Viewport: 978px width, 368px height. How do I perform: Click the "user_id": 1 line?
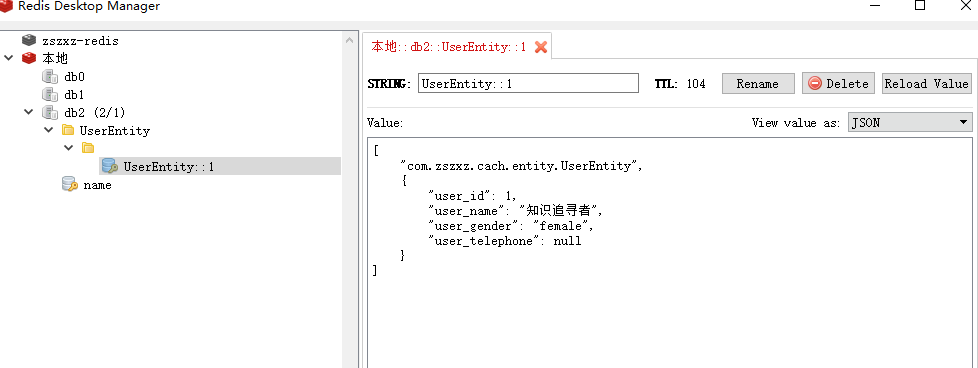coord(473,196)
